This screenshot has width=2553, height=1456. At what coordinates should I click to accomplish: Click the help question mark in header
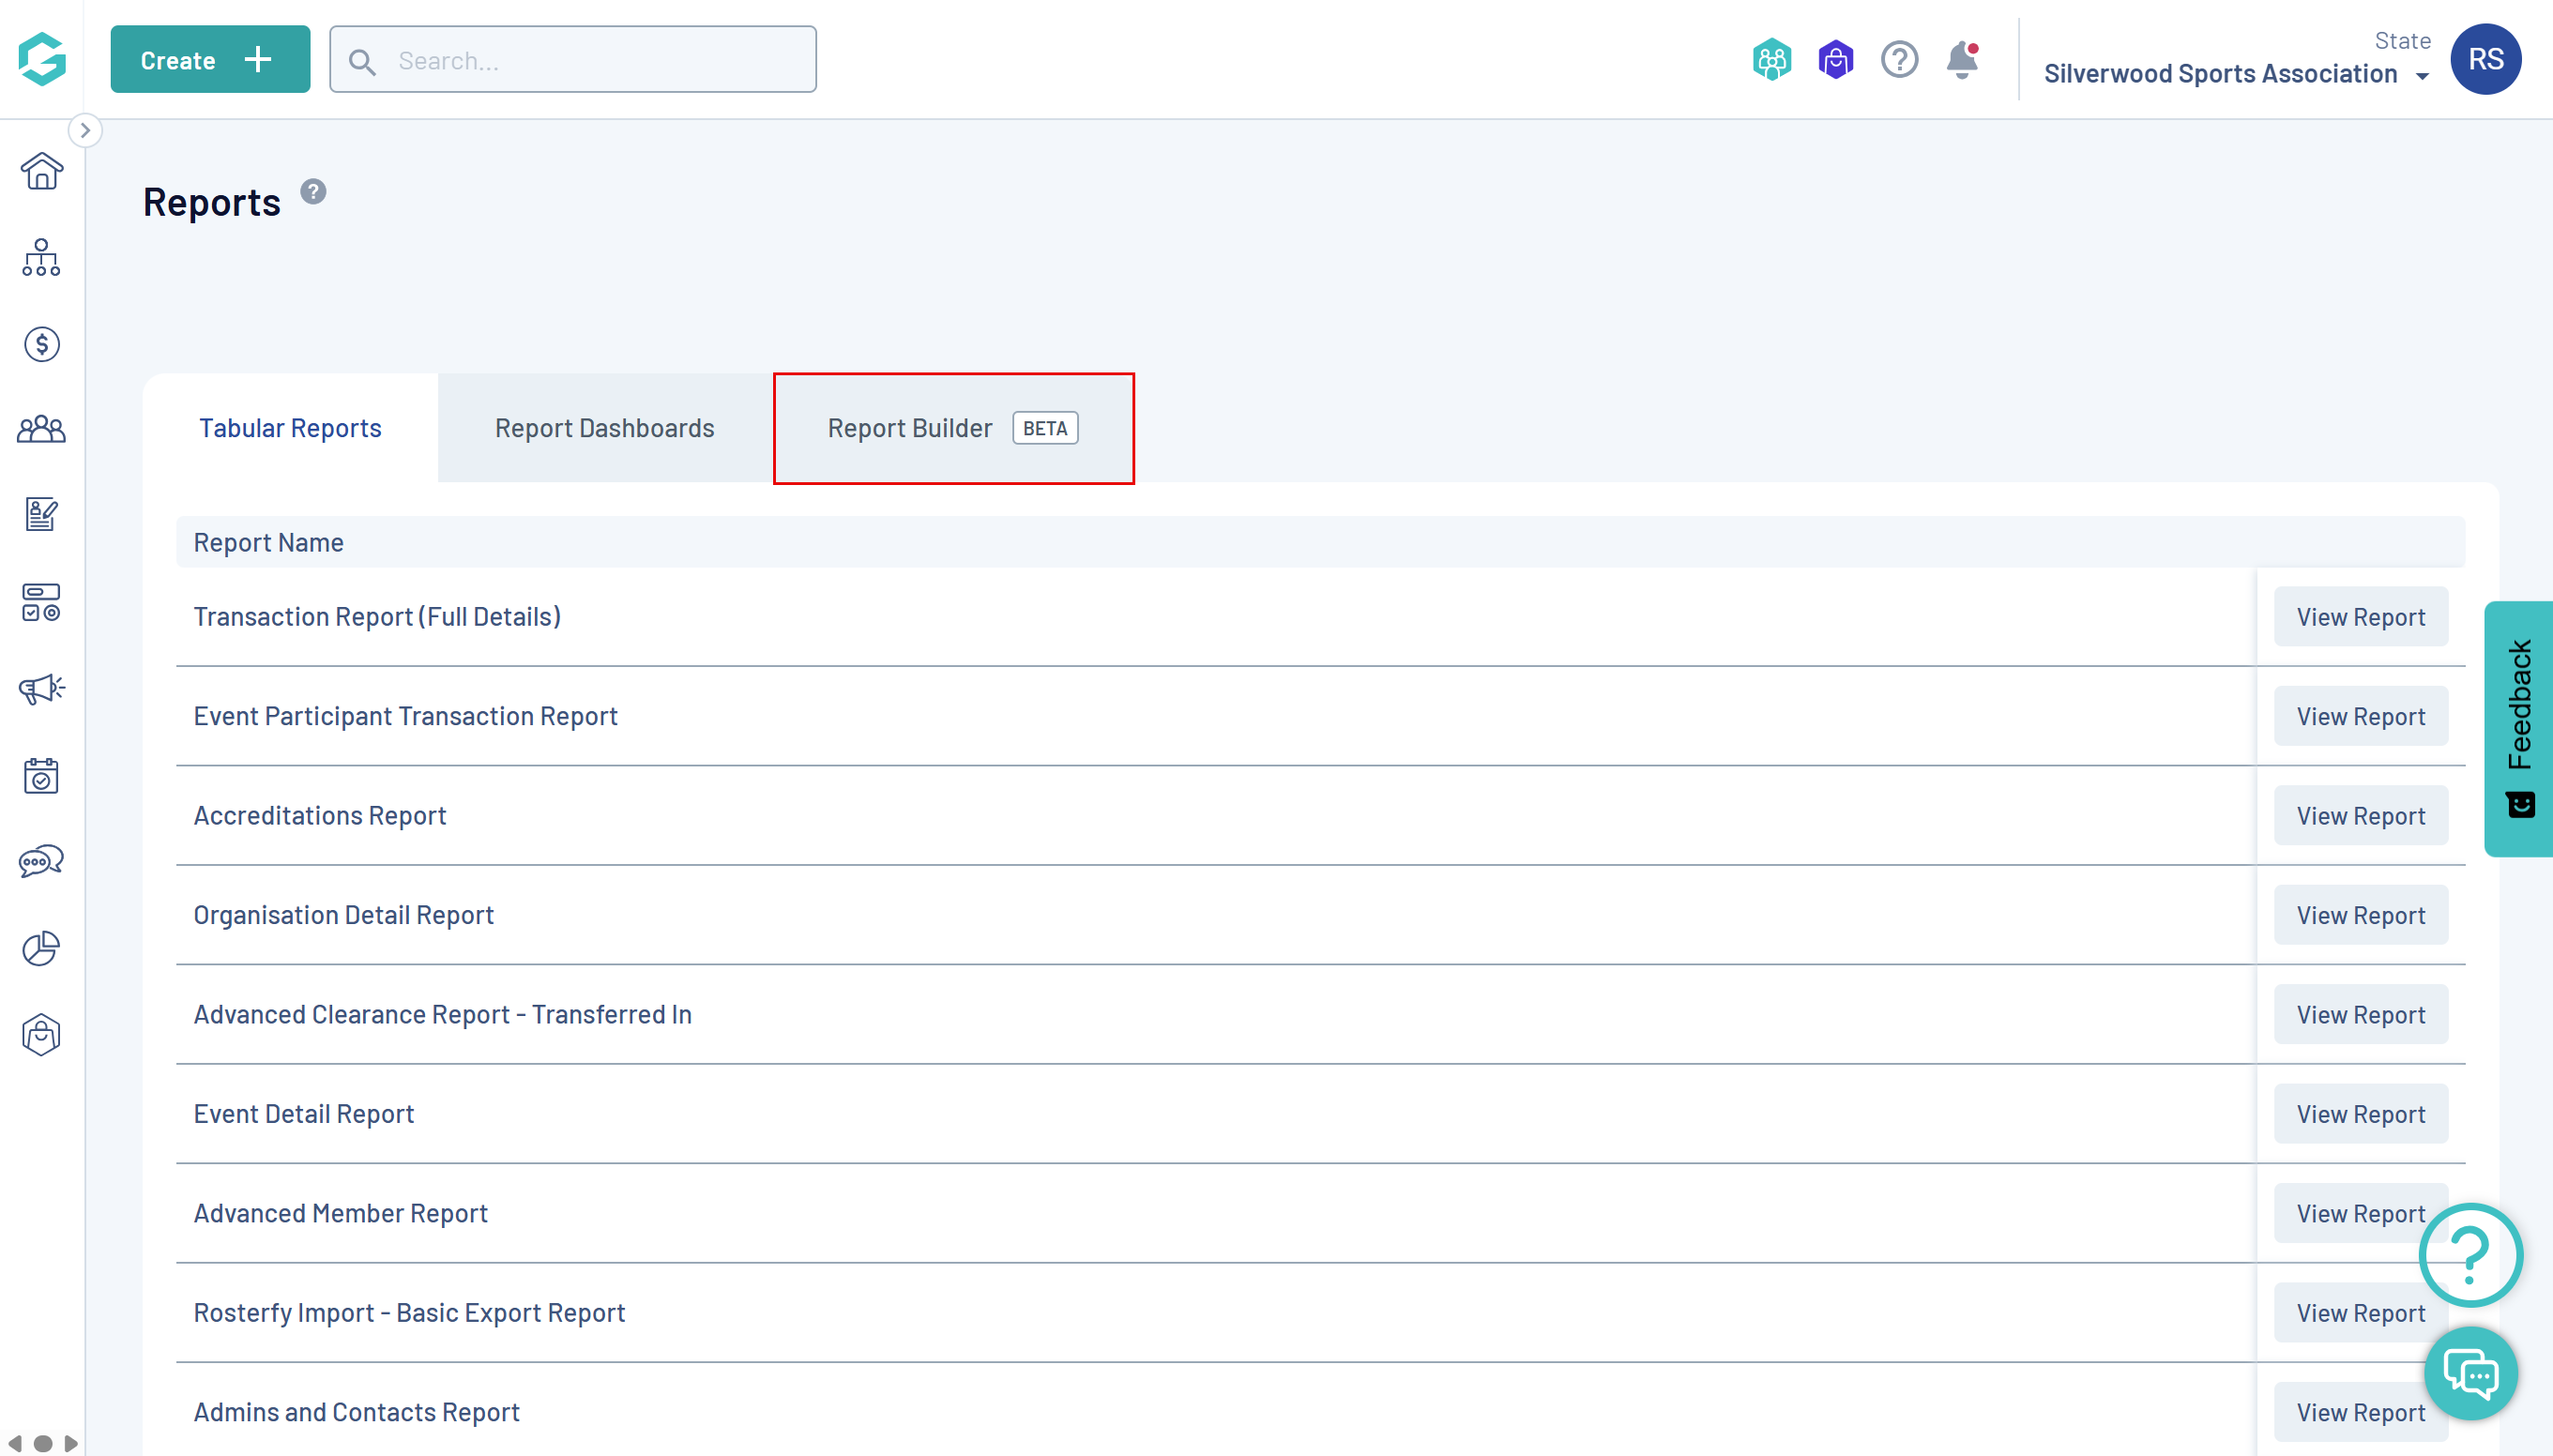click(1898, 60)
